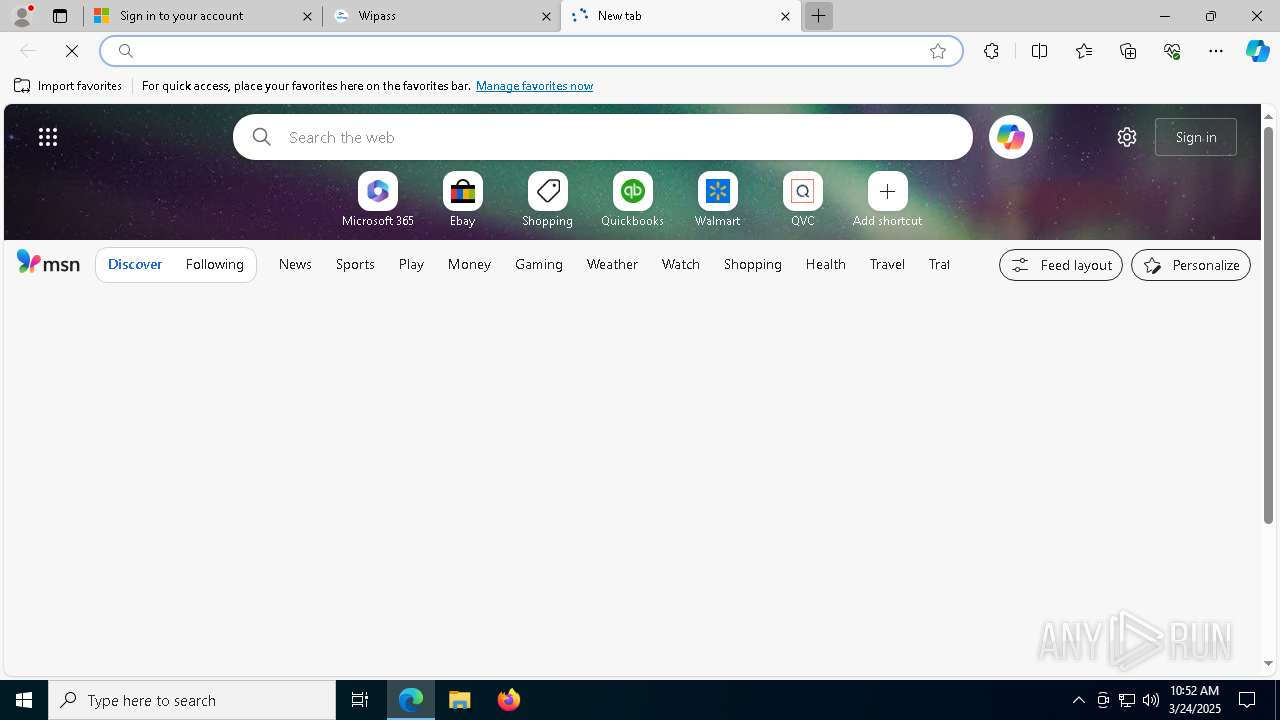The height and width of the screenshot is (720, 1280).
Task: Select the Following feed tab
Action: click(x=214, y=264)
